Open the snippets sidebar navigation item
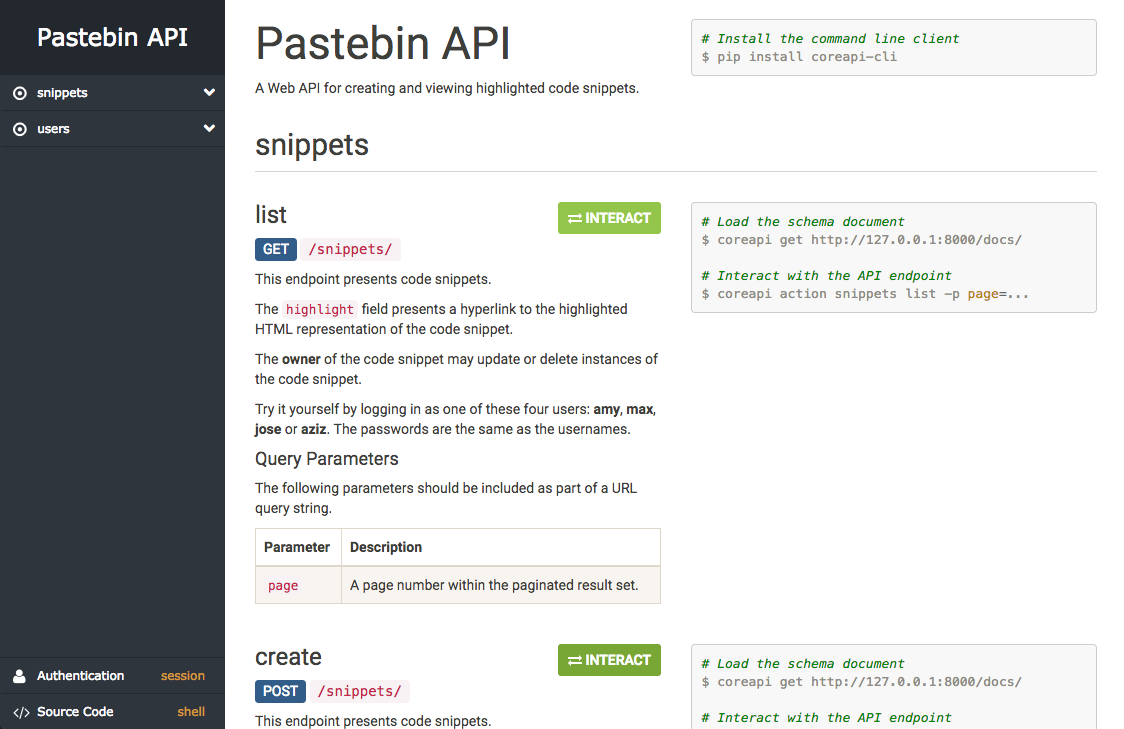 [x=62, y=92]
